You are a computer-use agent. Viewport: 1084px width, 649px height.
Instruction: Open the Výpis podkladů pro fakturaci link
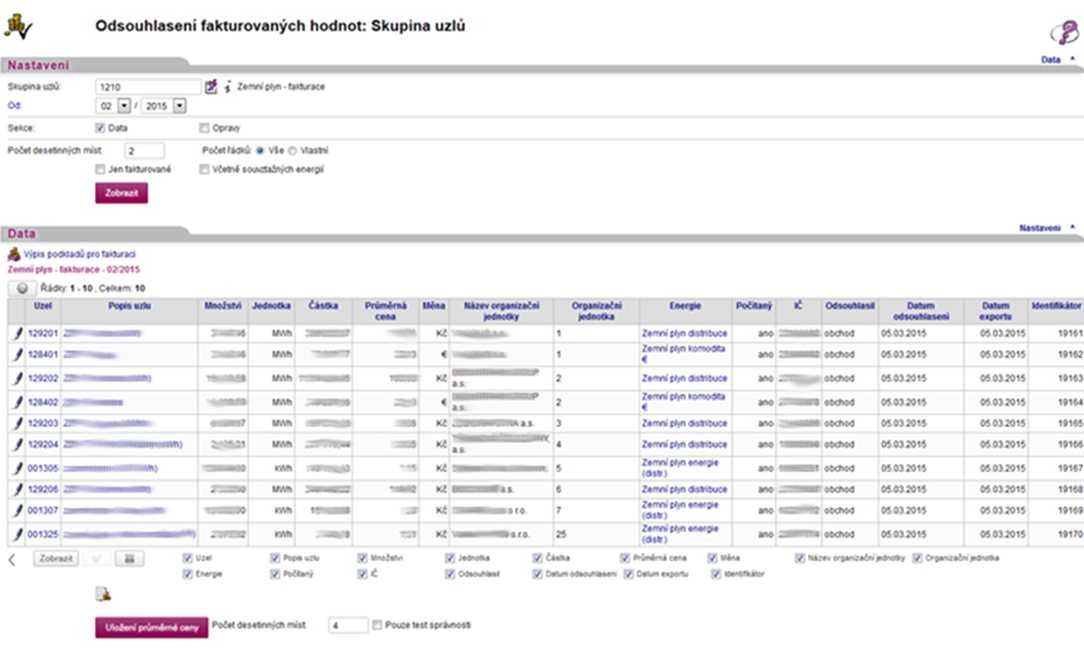[80, 254]
